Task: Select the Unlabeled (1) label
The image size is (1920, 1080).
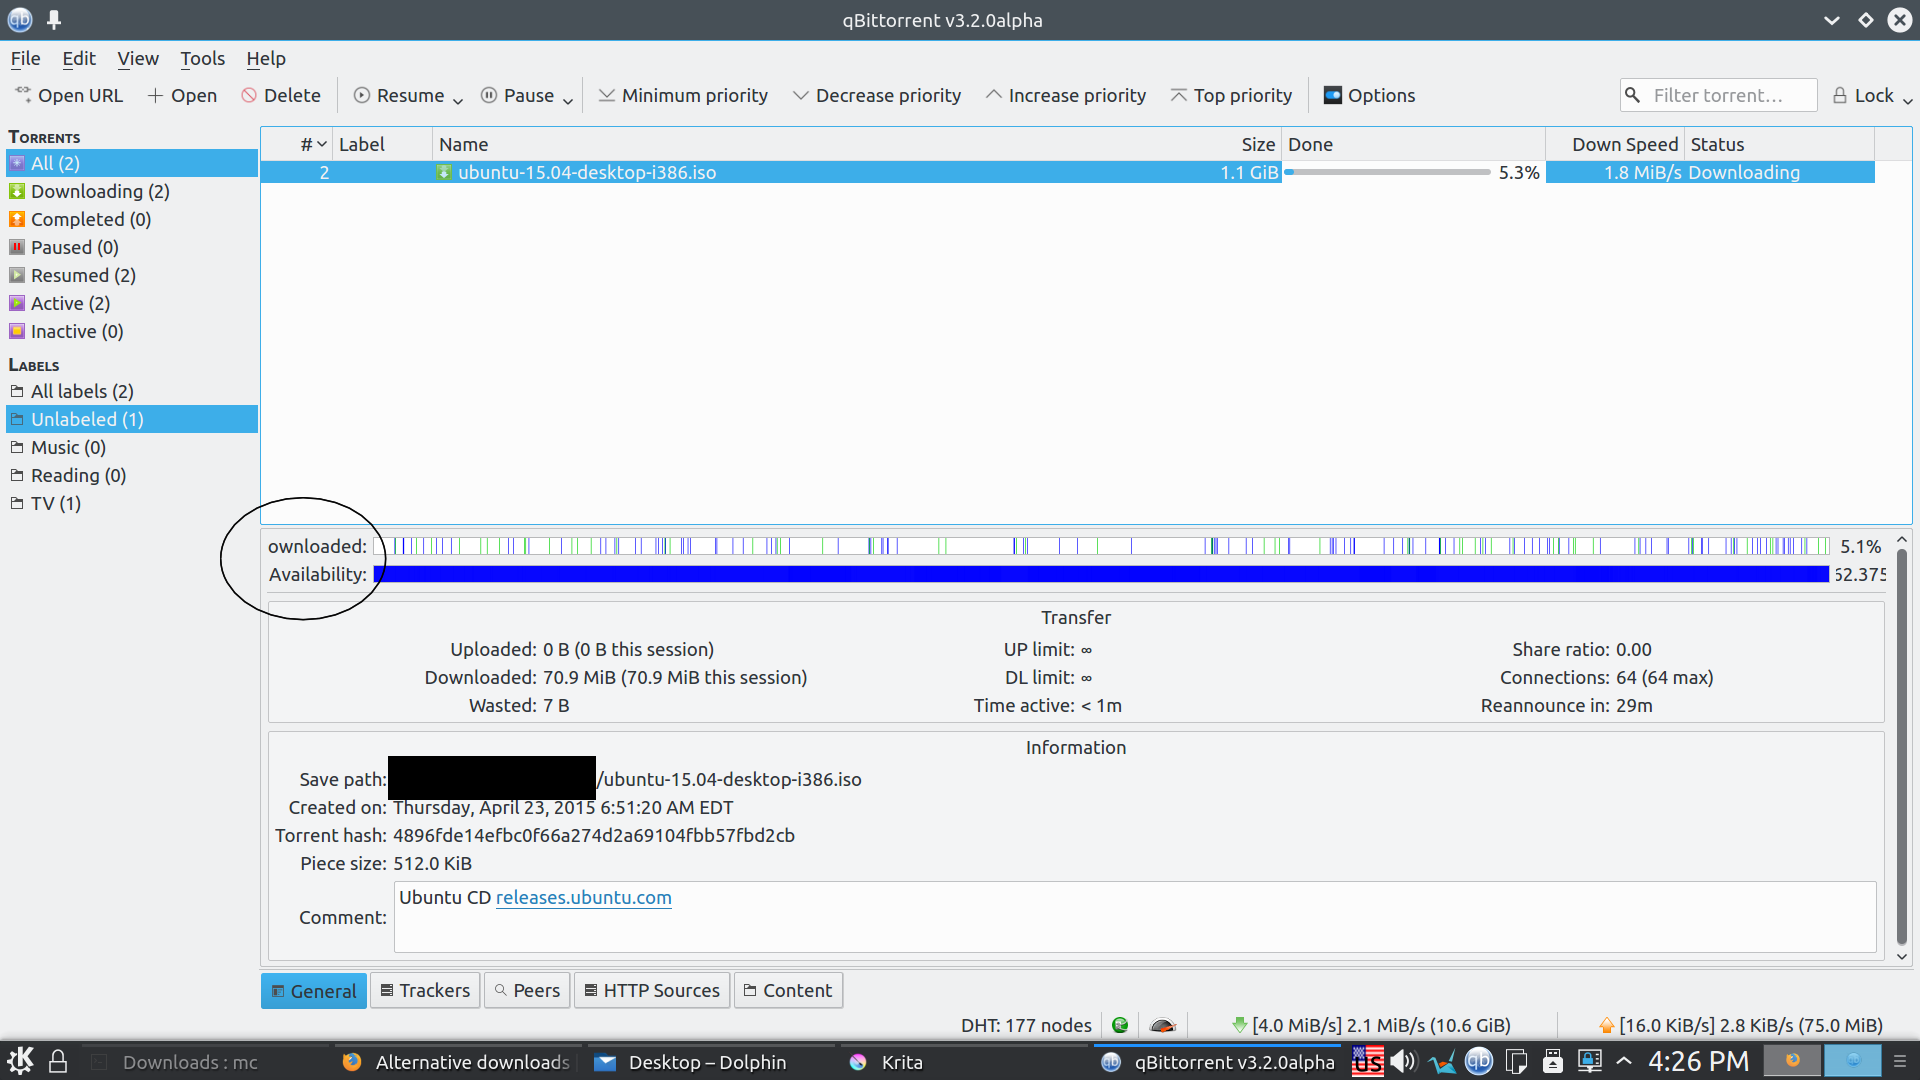Action: [132, 419]
